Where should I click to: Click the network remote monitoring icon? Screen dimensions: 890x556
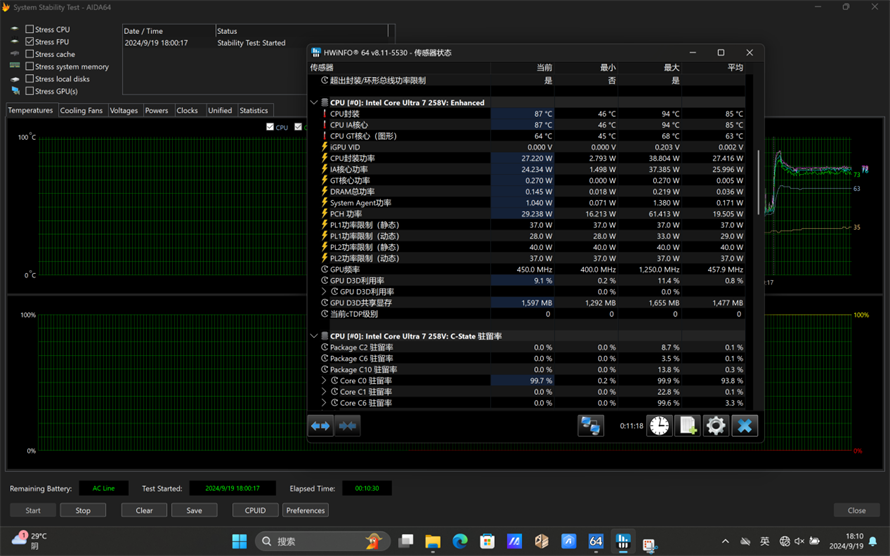coord(591,426)
